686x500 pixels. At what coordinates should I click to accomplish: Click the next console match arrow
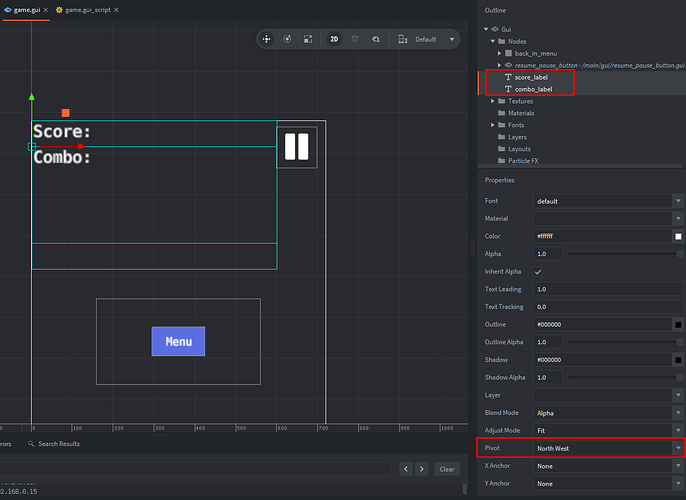tap(422, 469)
